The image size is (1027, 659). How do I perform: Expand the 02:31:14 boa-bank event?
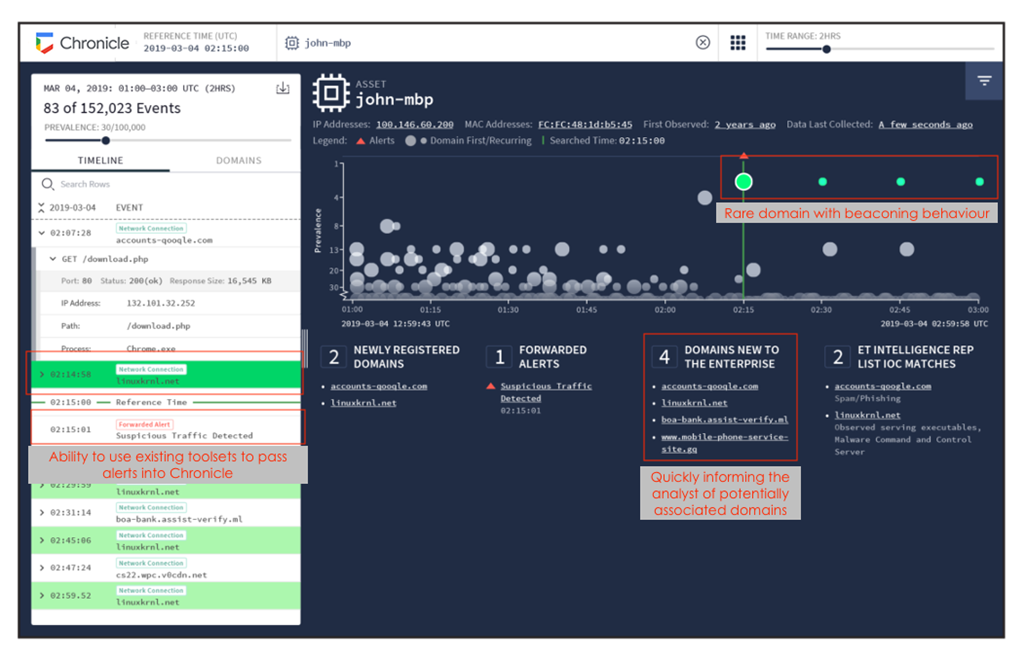point(41,512)
